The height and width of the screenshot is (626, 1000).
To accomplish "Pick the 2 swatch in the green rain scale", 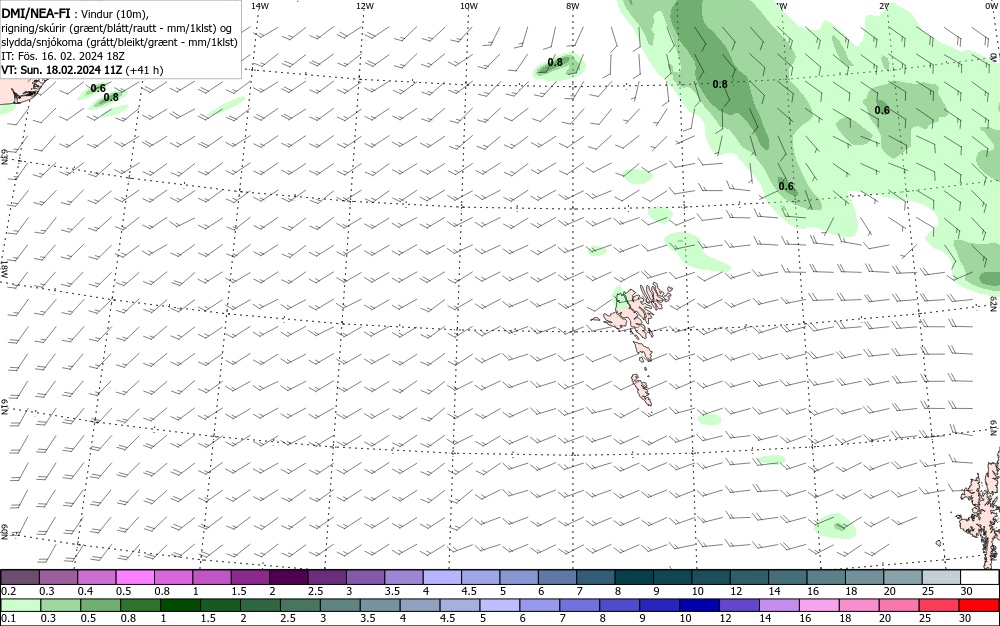I will [260, 605].
